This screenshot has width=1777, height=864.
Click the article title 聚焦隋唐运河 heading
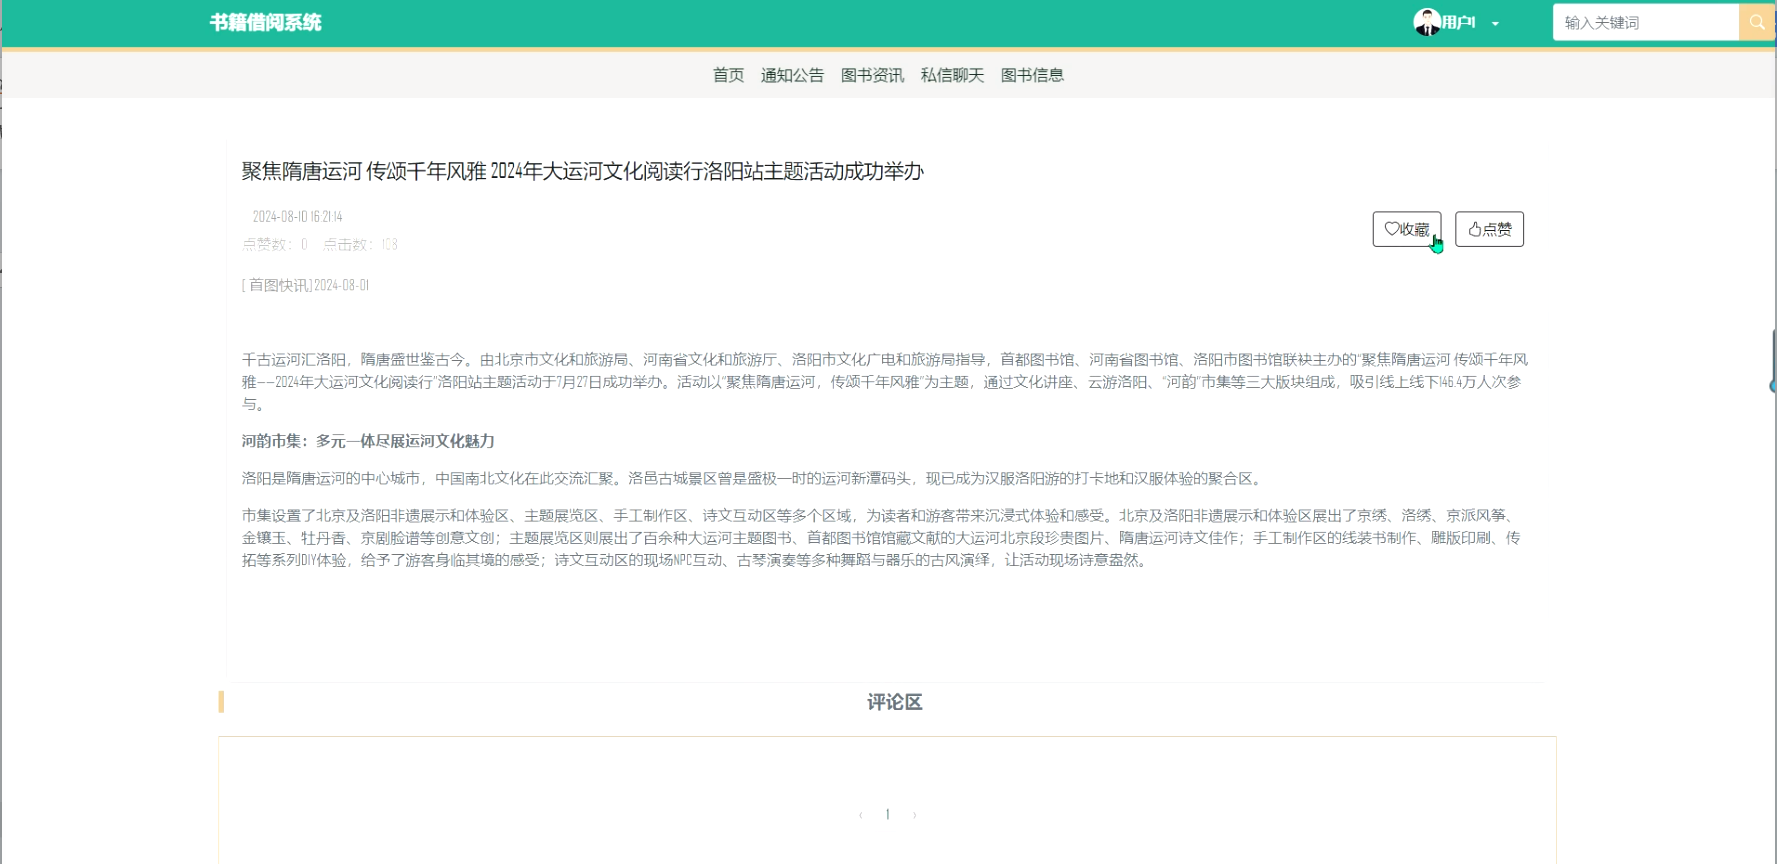point(583,171)
